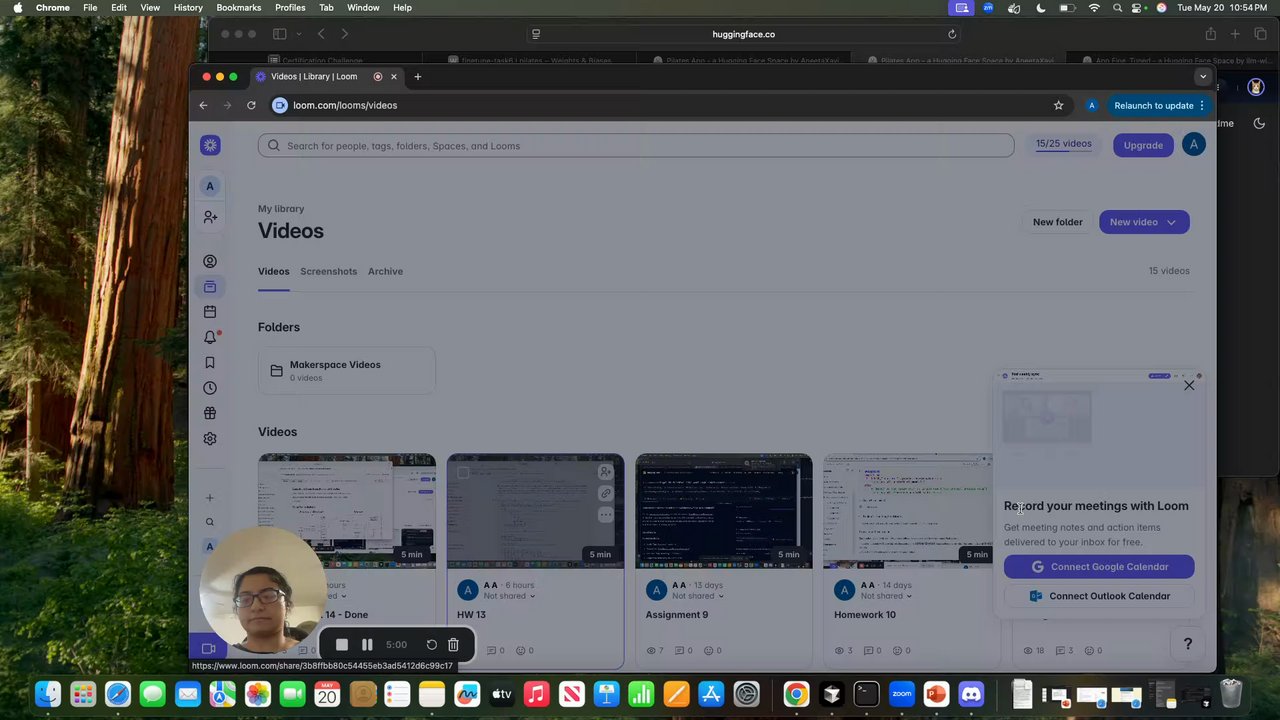The height and width of the screenshot is (720, 1280).
Task: Expand Not shared dropdown on Homework 10
Action: pyautogui.click(x=886, y=596)
